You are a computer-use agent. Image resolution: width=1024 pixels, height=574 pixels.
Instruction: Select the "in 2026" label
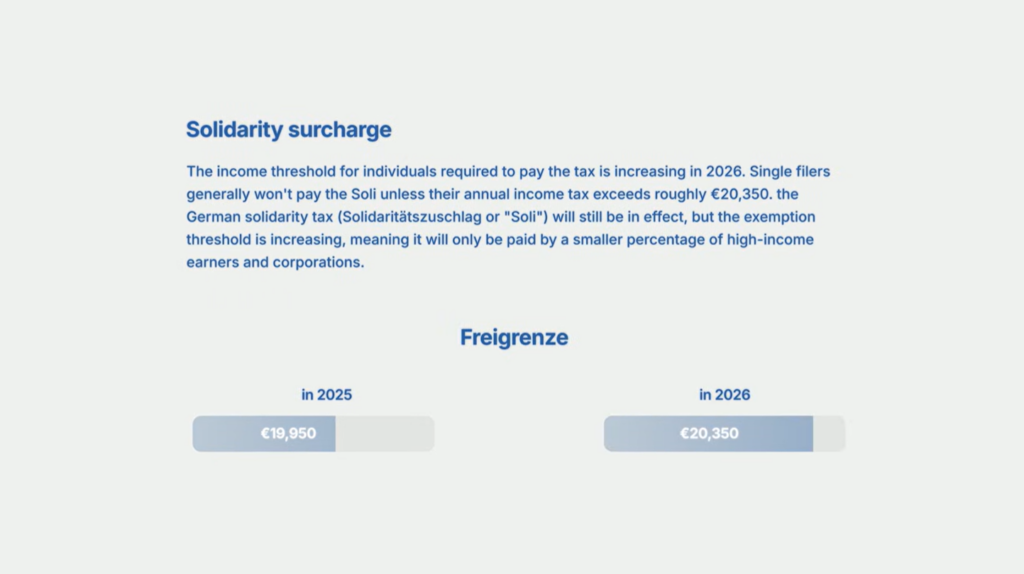[724, 395]
